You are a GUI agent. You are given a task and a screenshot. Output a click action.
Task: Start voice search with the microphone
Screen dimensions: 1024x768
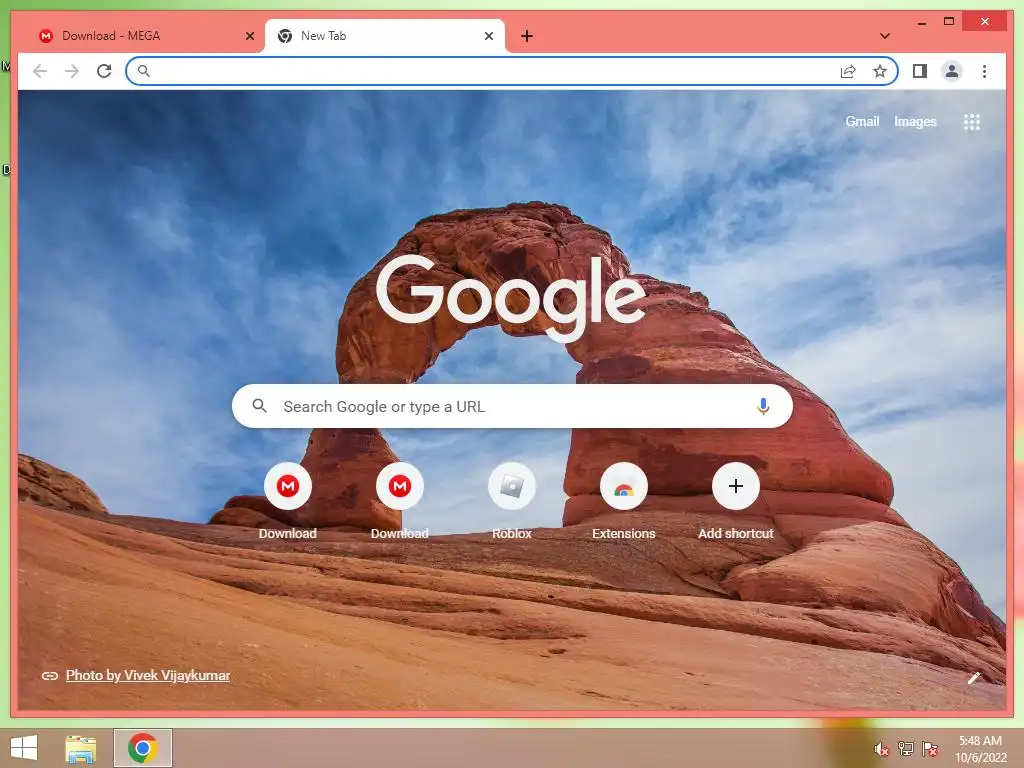coord(763,406)
